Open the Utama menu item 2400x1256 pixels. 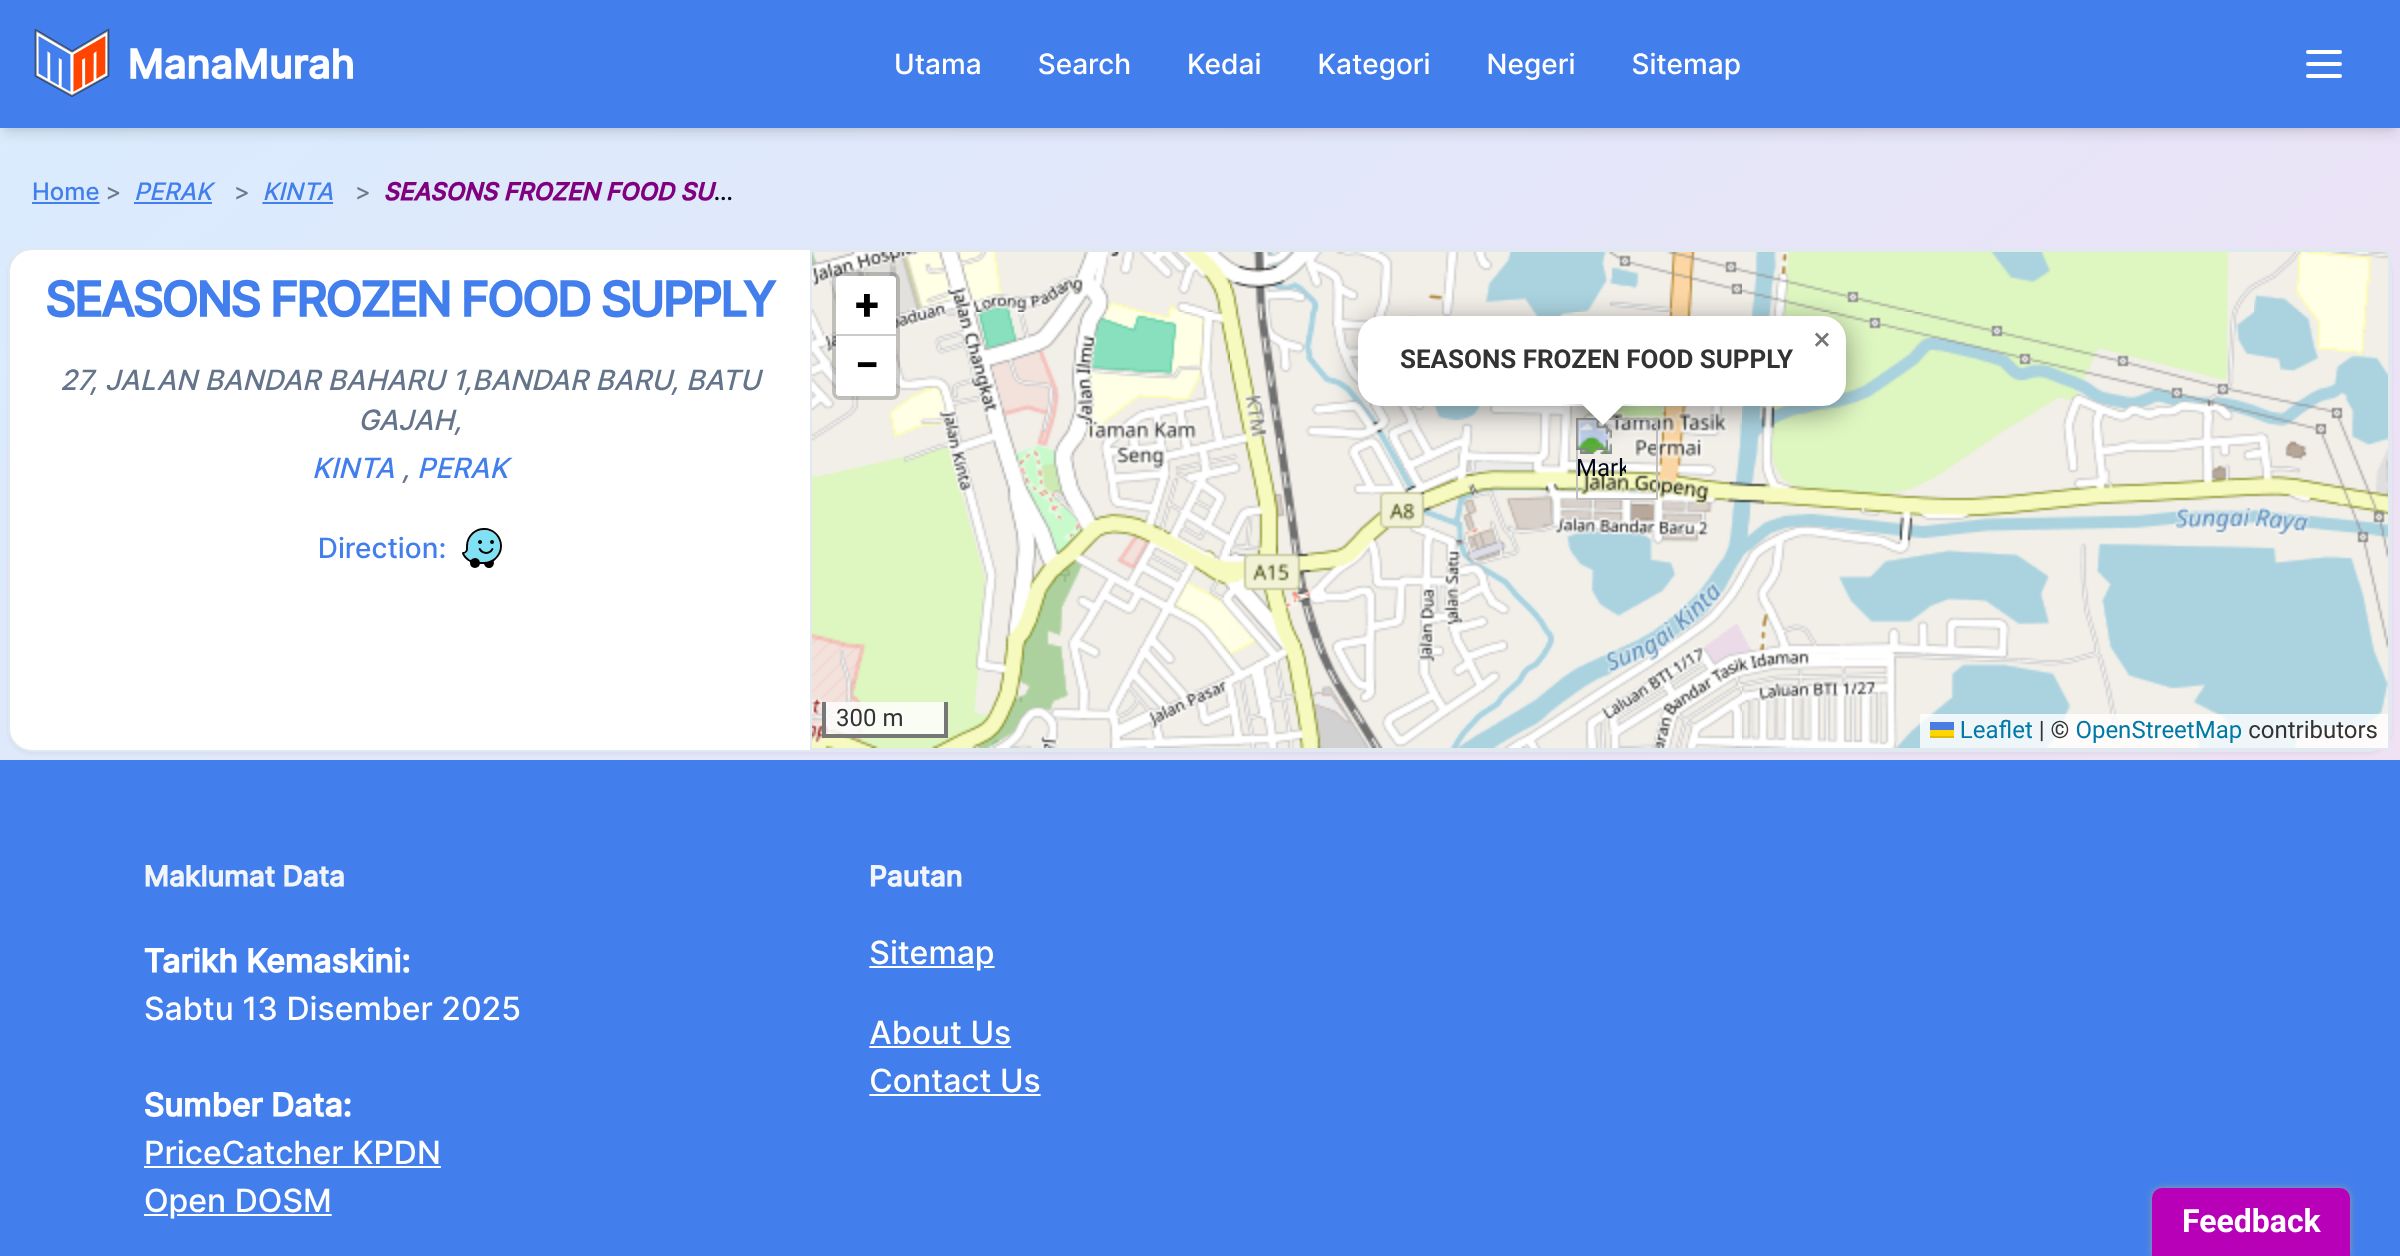(937, 64)
